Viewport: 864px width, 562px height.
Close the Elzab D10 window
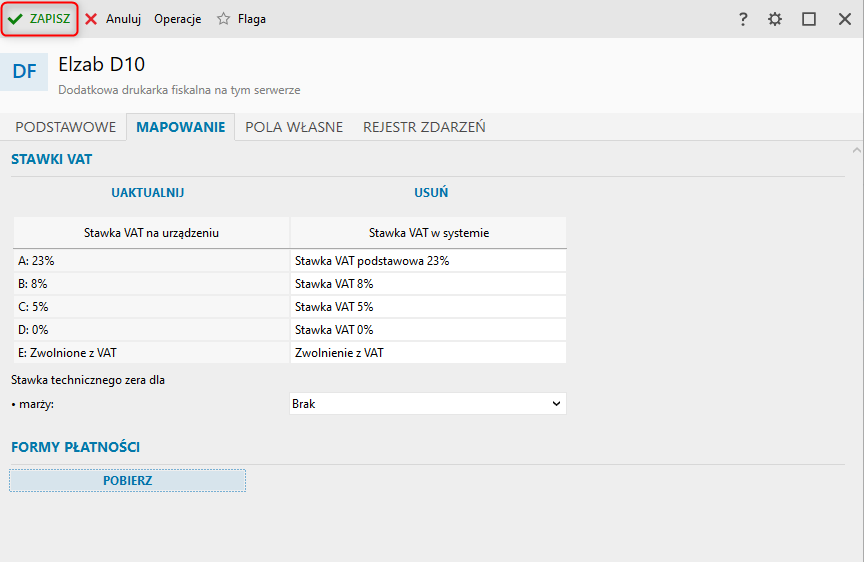tap(845, 19)
